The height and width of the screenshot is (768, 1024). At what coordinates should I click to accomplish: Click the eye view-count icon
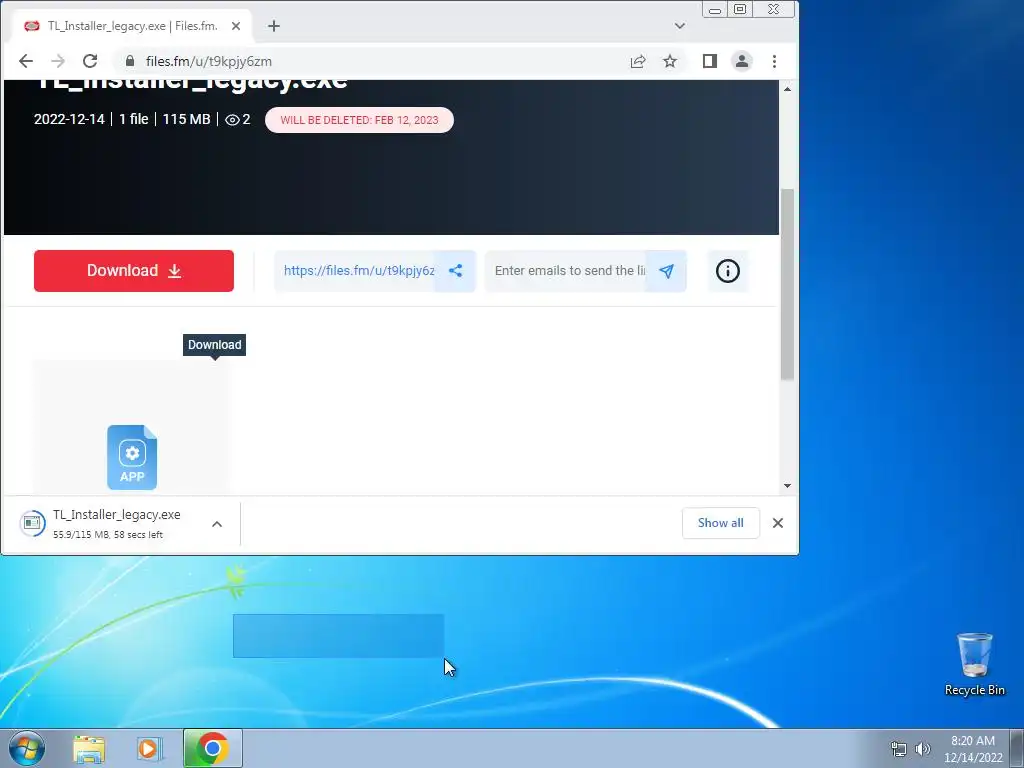point(232,120)
